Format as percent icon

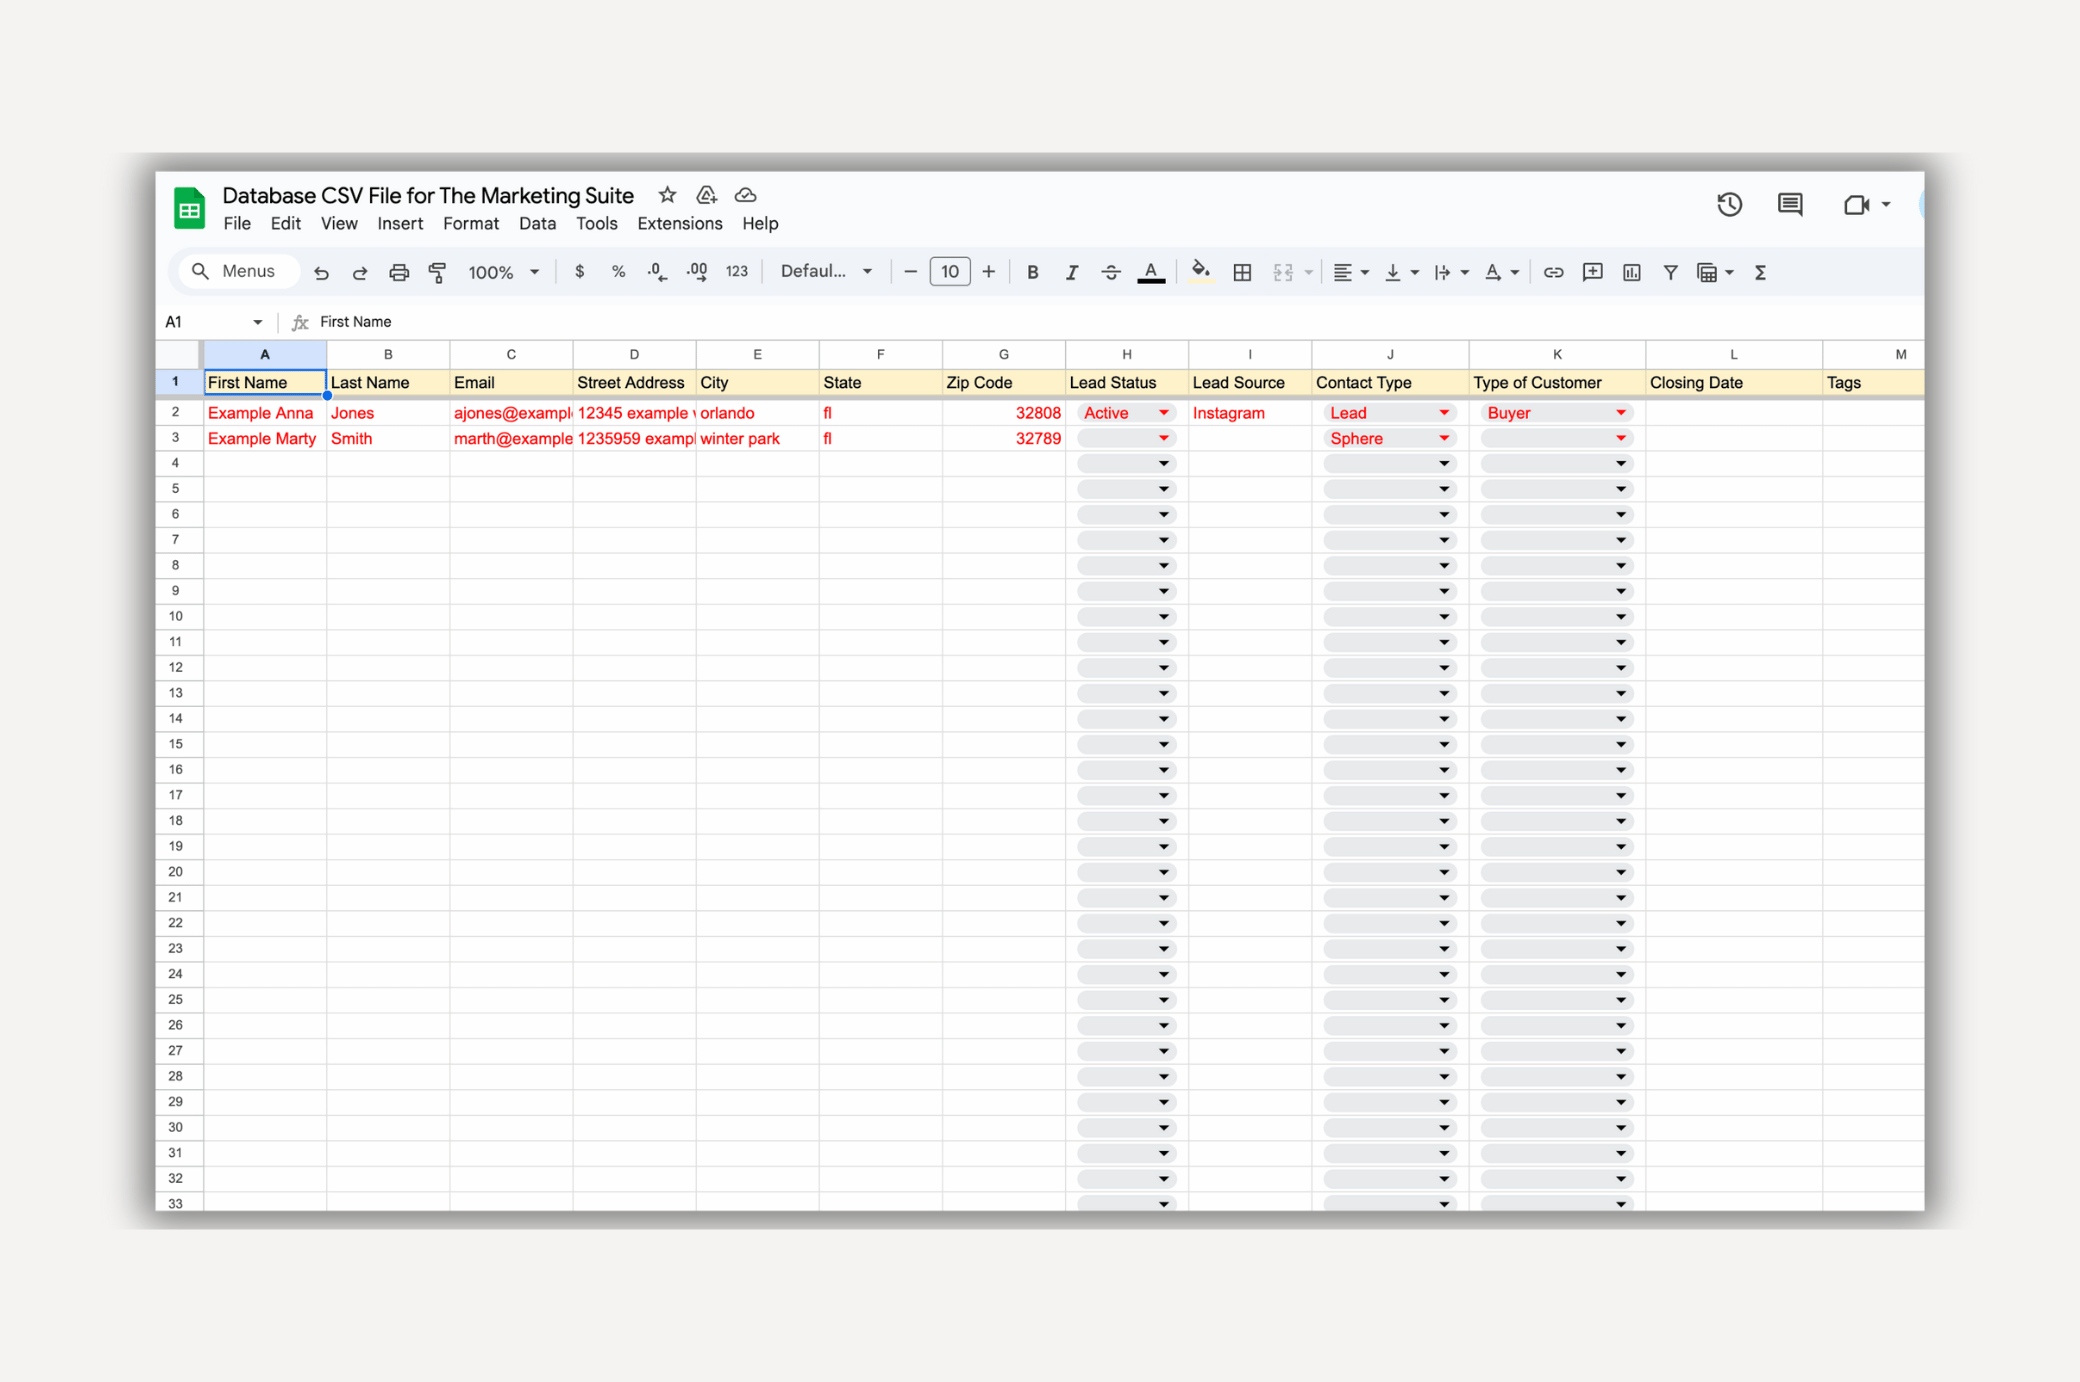[x=618, y=272]
